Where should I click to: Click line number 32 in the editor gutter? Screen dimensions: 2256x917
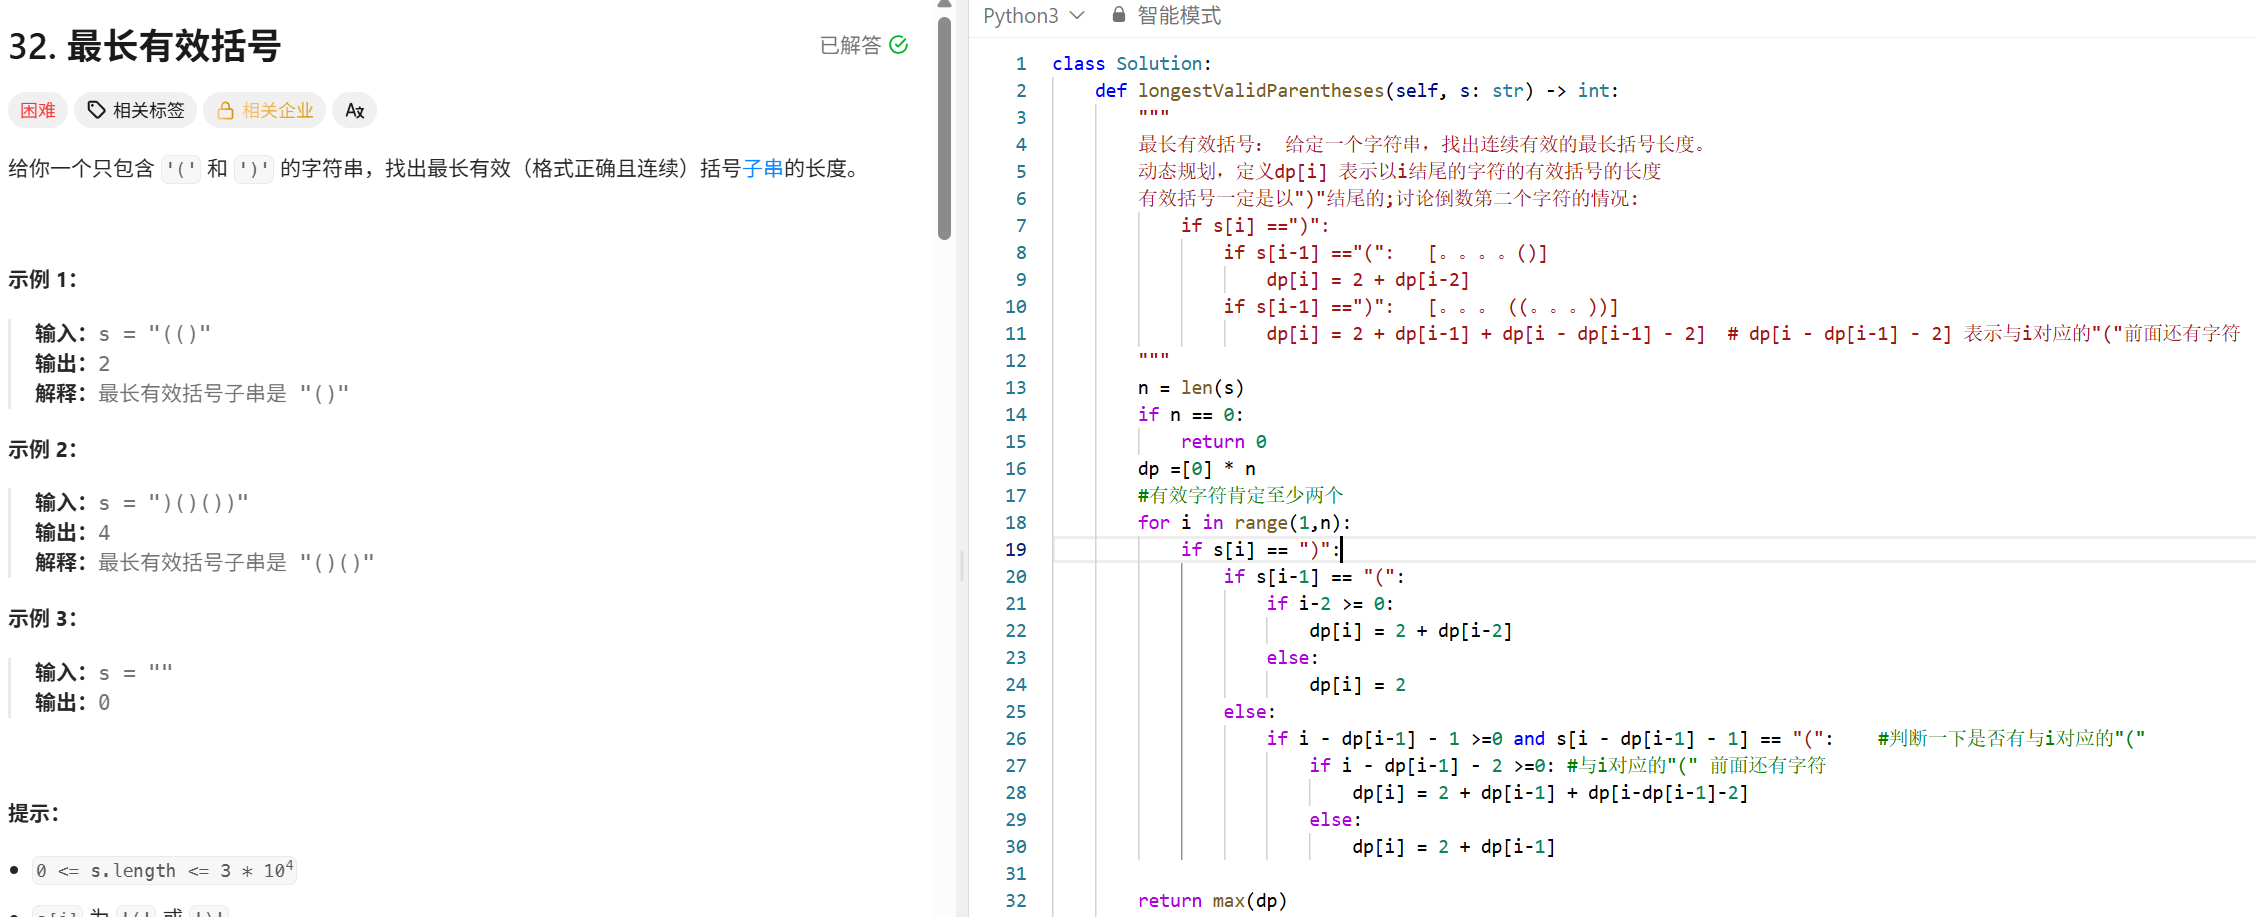point(1015,901)
